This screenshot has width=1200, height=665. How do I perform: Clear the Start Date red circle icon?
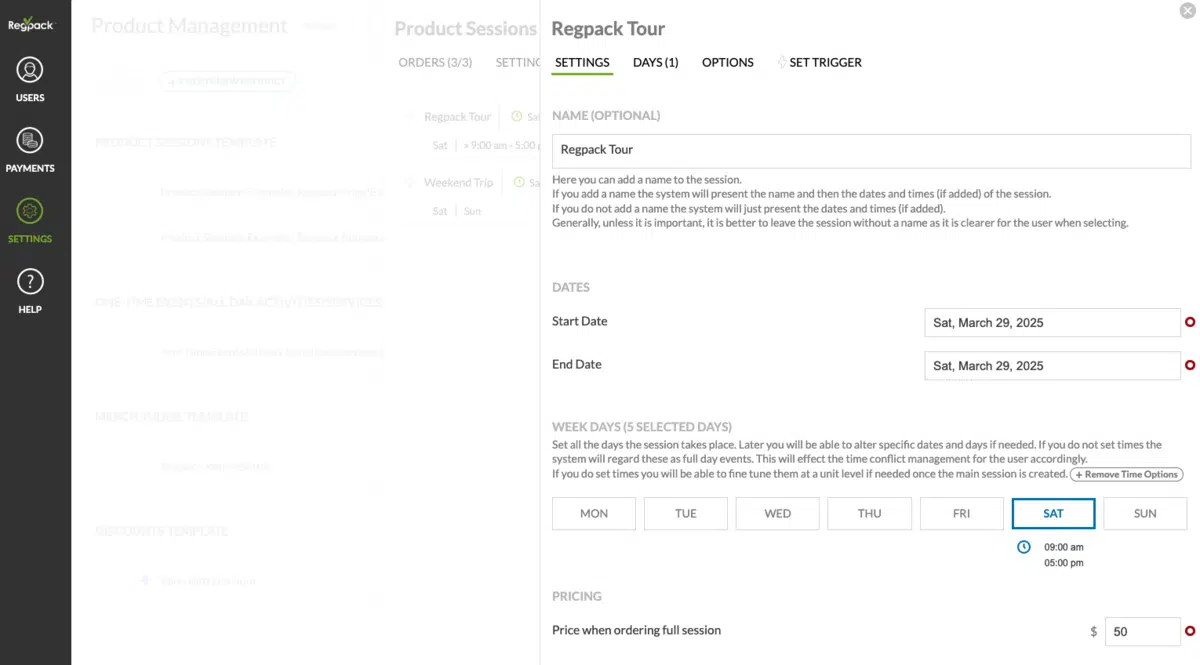click(x=1190, y=322)
